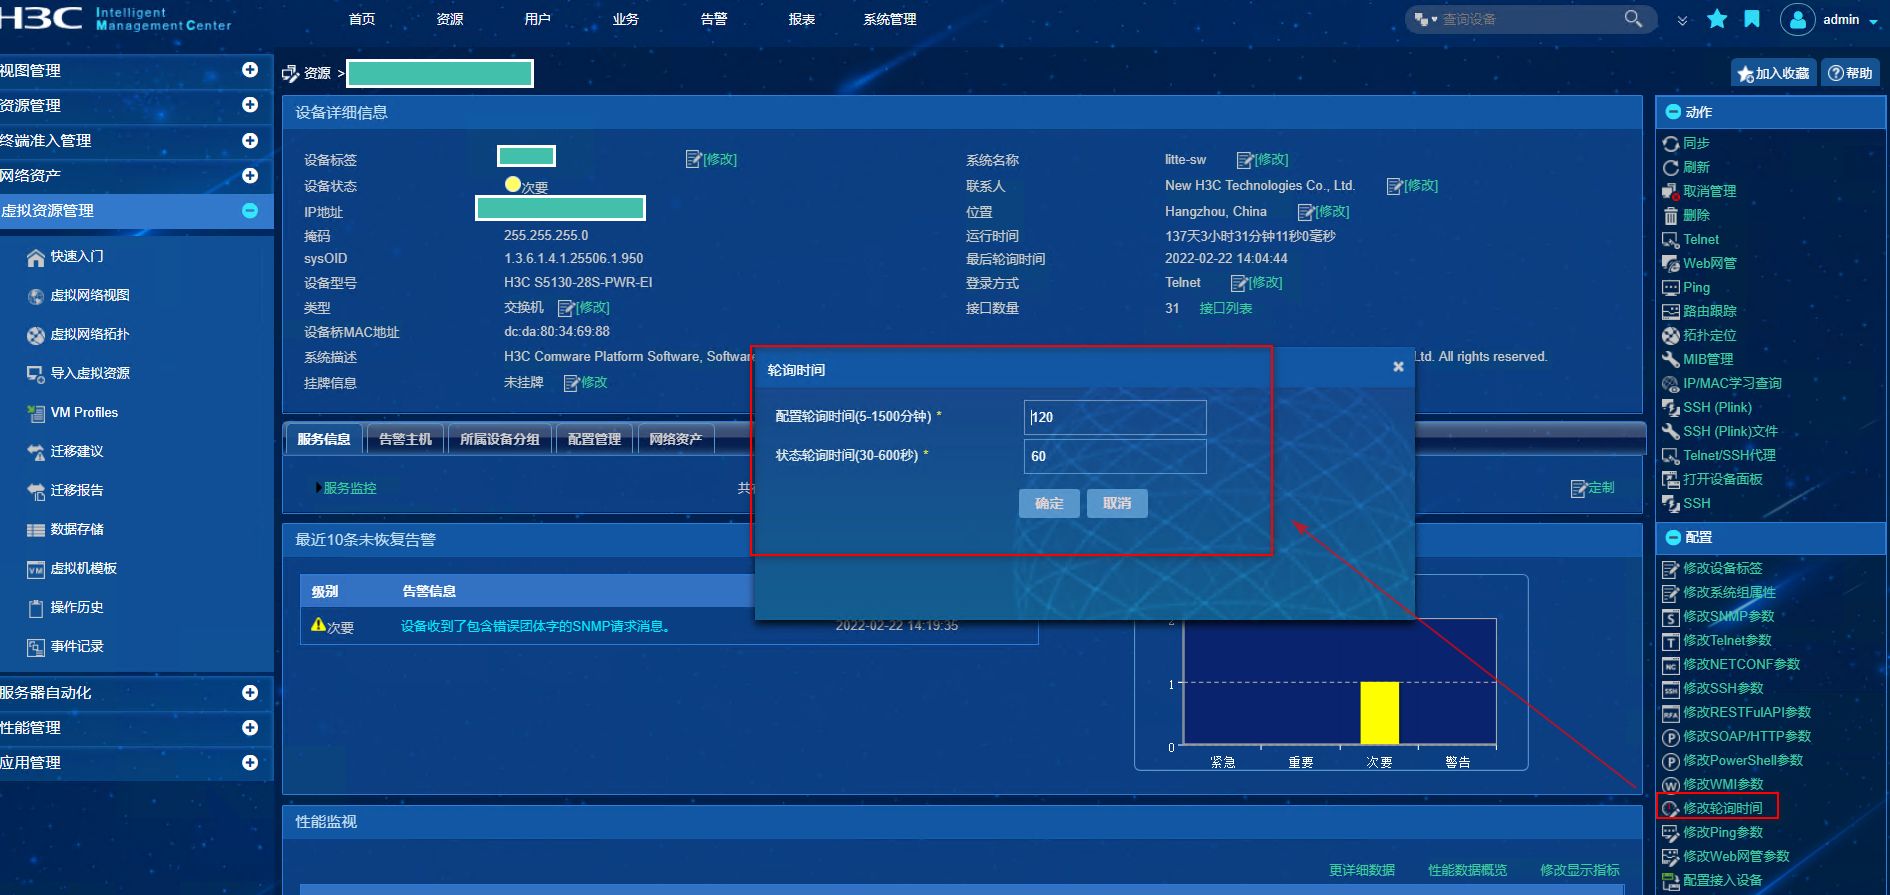Click 修改SNMP参数 configuration icon
Image resolution: width=1890 pixels, height=895 pixels.
[1670, 617]
